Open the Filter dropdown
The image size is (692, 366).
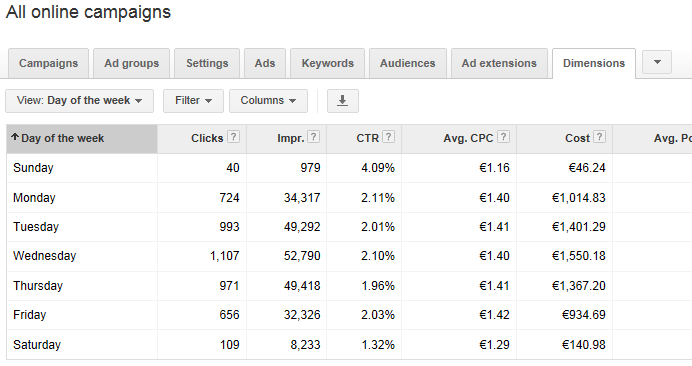(193, 101)
